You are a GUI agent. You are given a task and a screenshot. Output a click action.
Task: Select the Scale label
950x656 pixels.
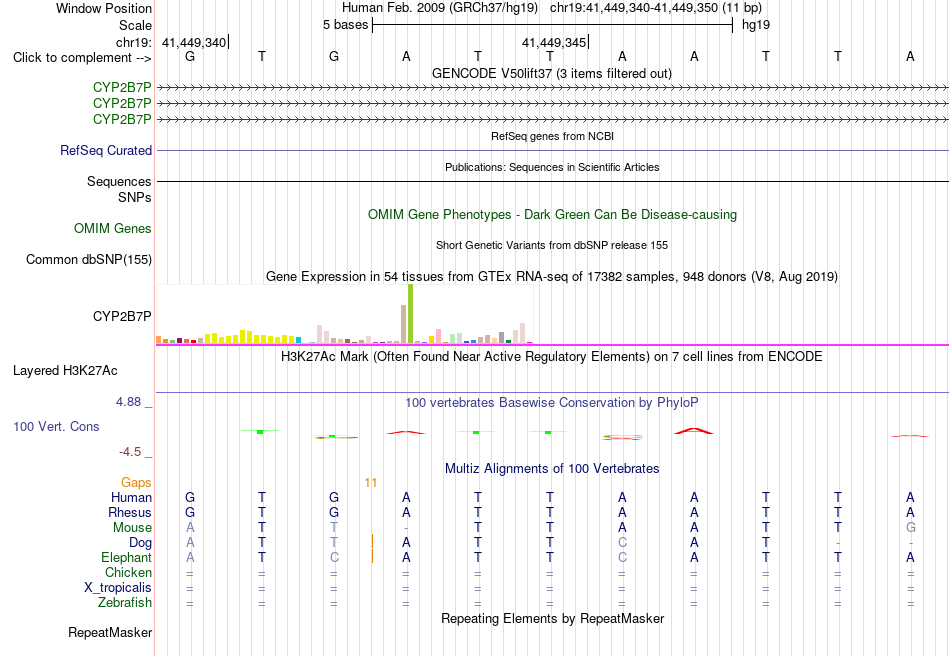pyautogui.click(x=135, y=25)
